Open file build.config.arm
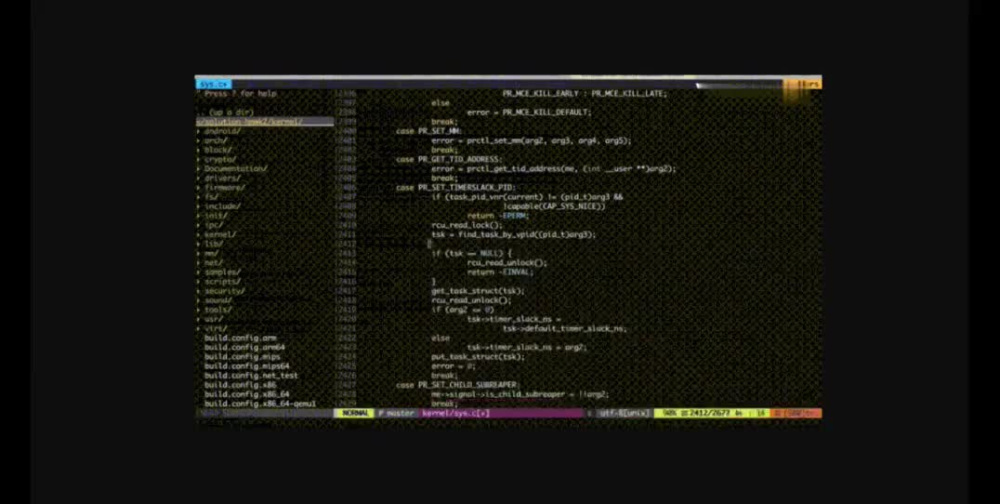This screenshot has height=504, width=1000. [x=240, y=338]
